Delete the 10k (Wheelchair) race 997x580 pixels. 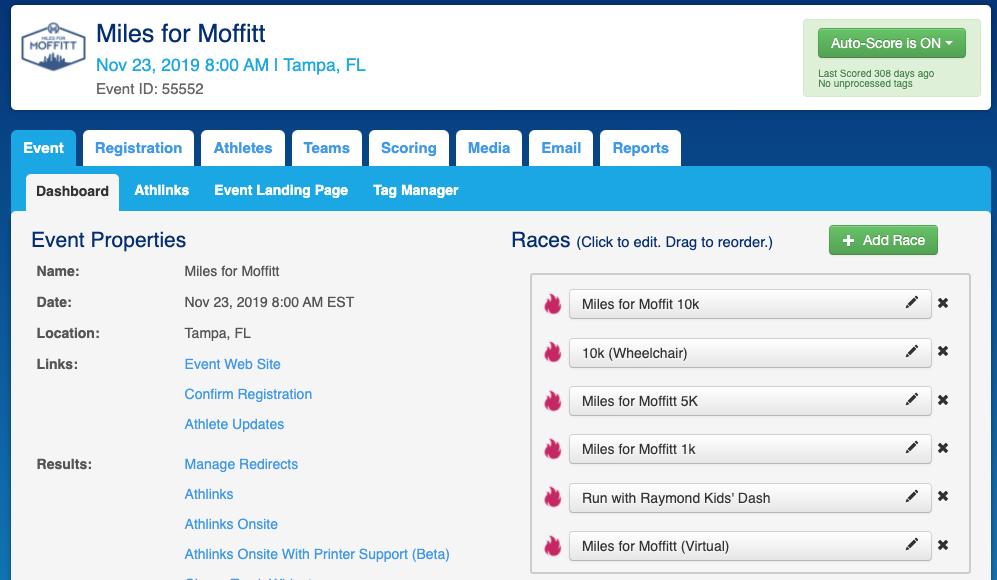point(943,351)
